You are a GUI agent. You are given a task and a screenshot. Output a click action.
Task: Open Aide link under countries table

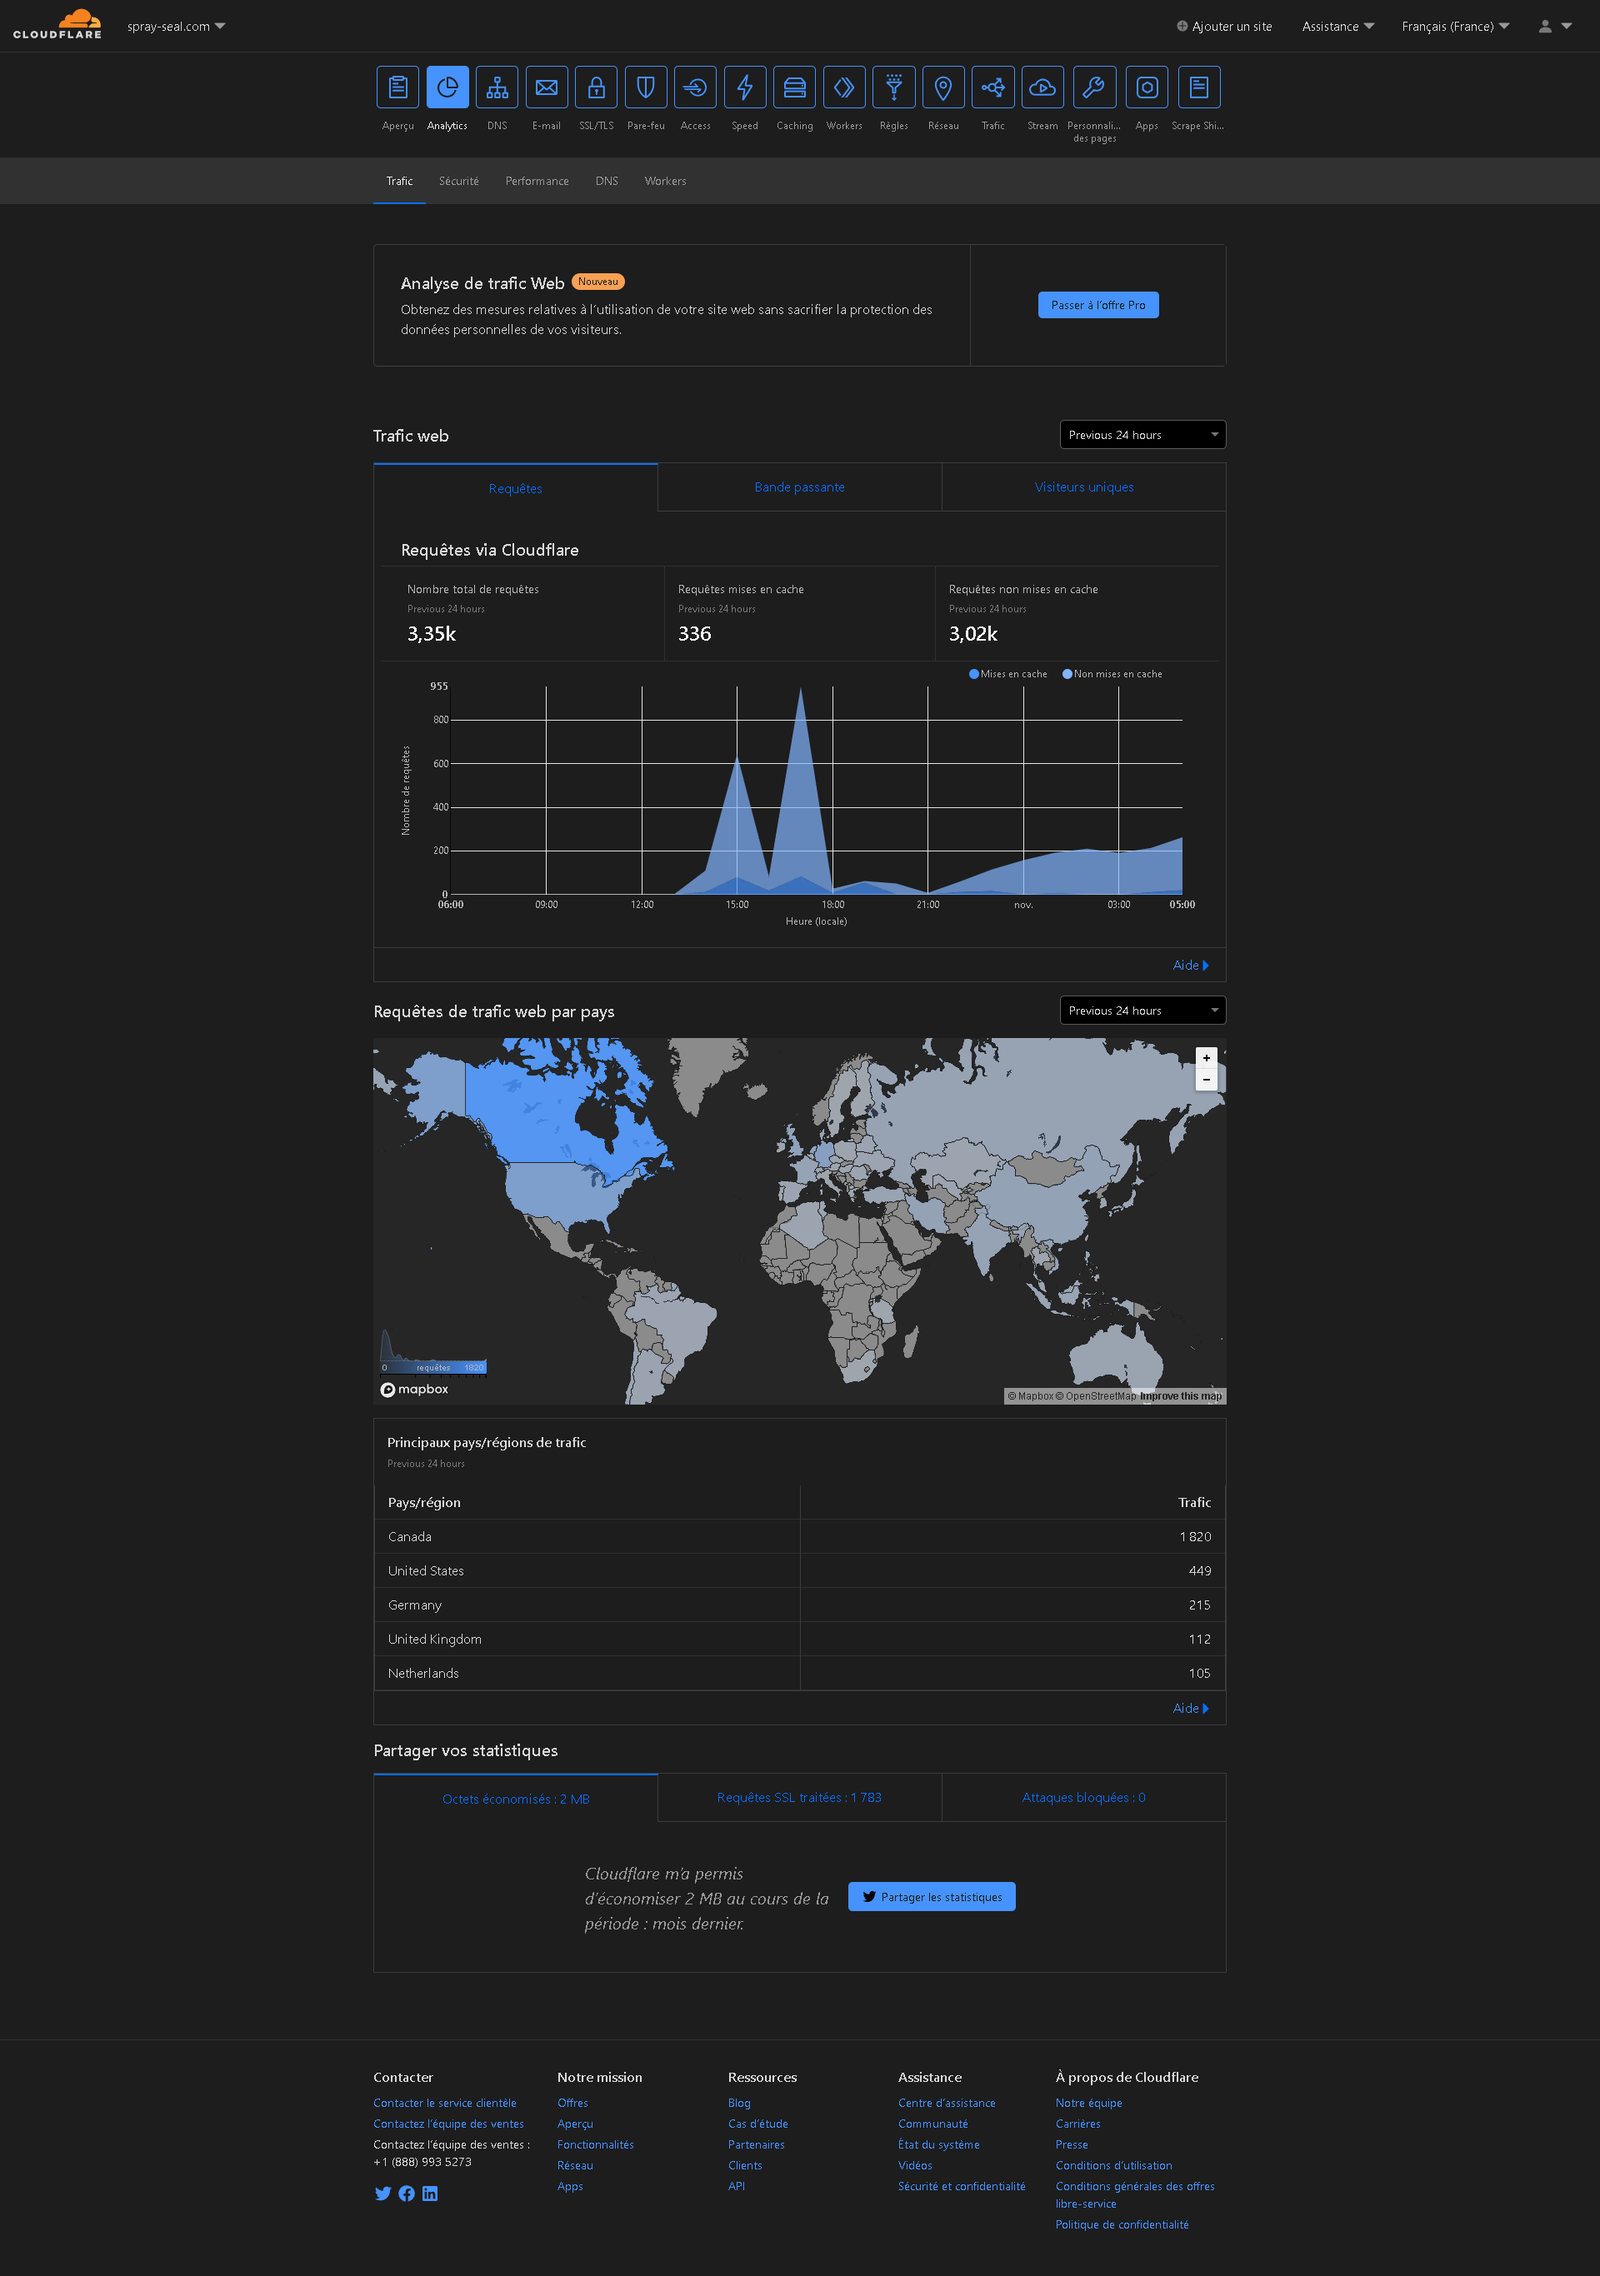tap(1190, 1708)
